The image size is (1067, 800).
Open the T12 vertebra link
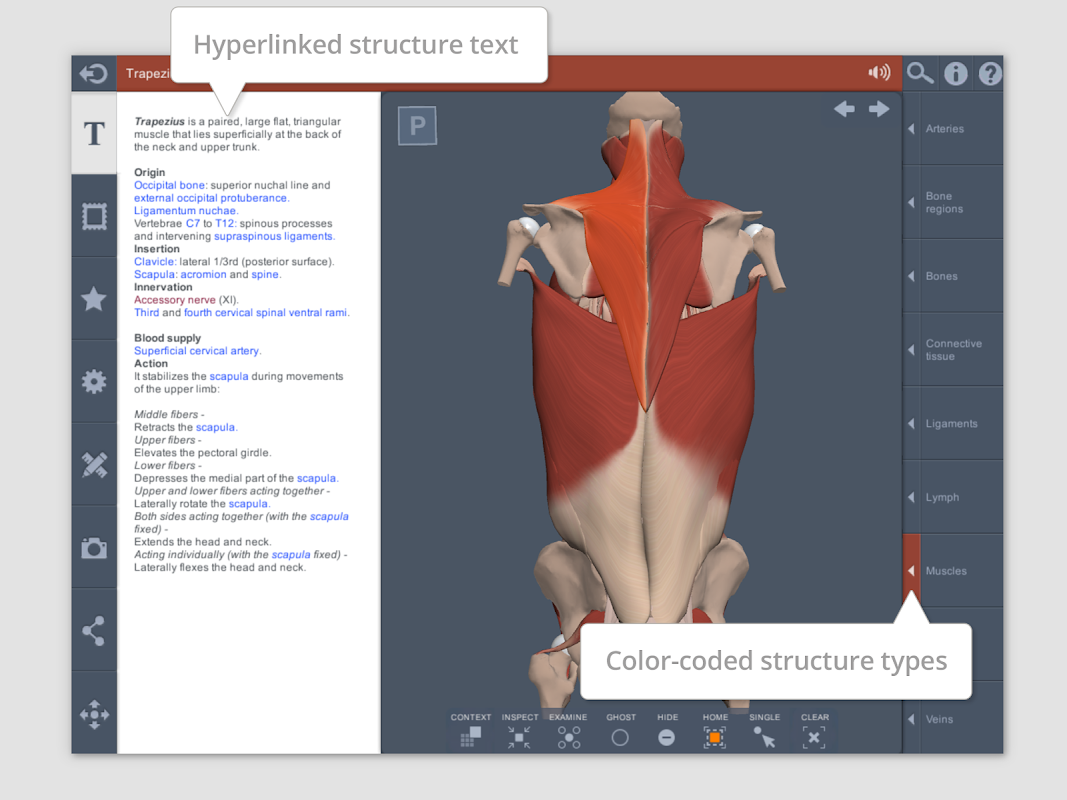225,223
